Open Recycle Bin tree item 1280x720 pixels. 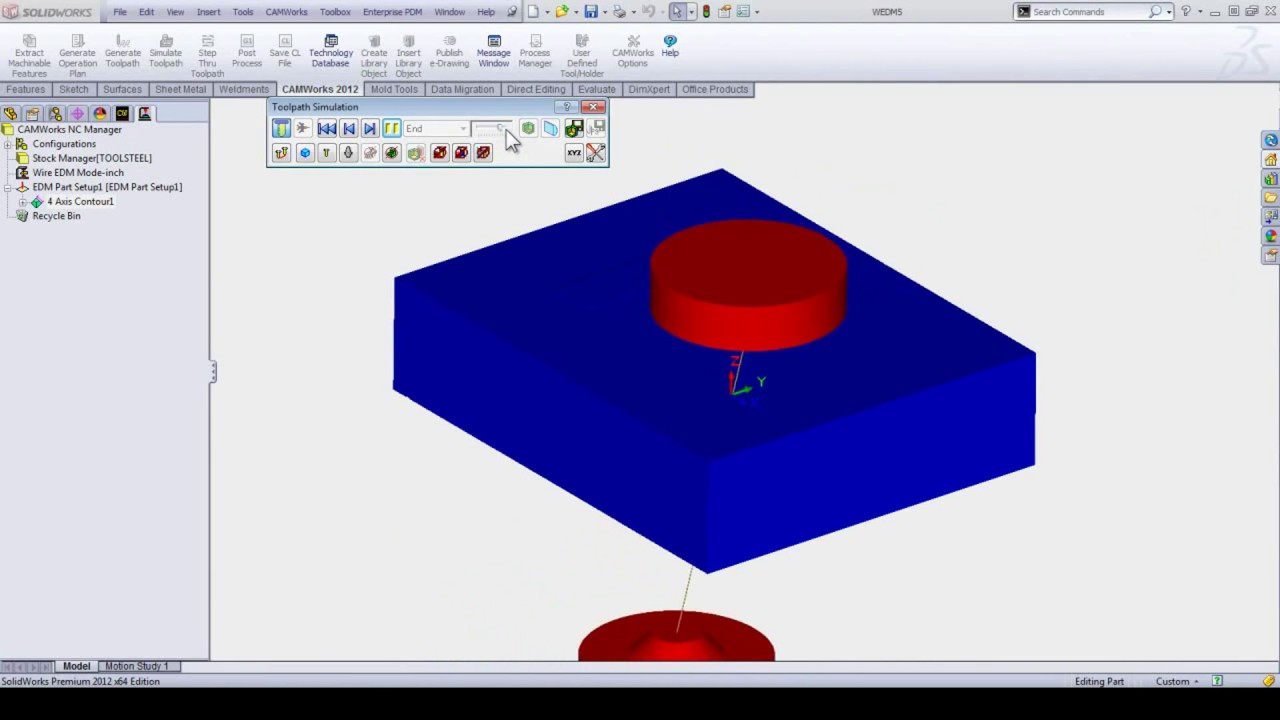56,216
